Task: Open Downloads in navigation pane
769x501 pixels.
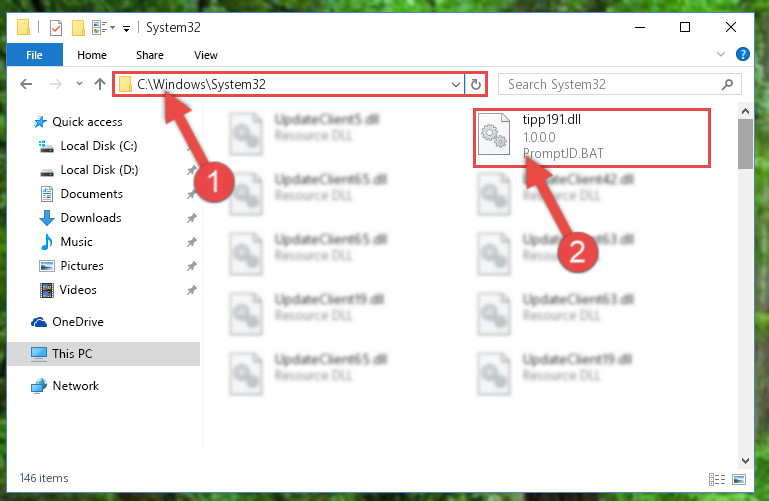Action: (91, 218)
